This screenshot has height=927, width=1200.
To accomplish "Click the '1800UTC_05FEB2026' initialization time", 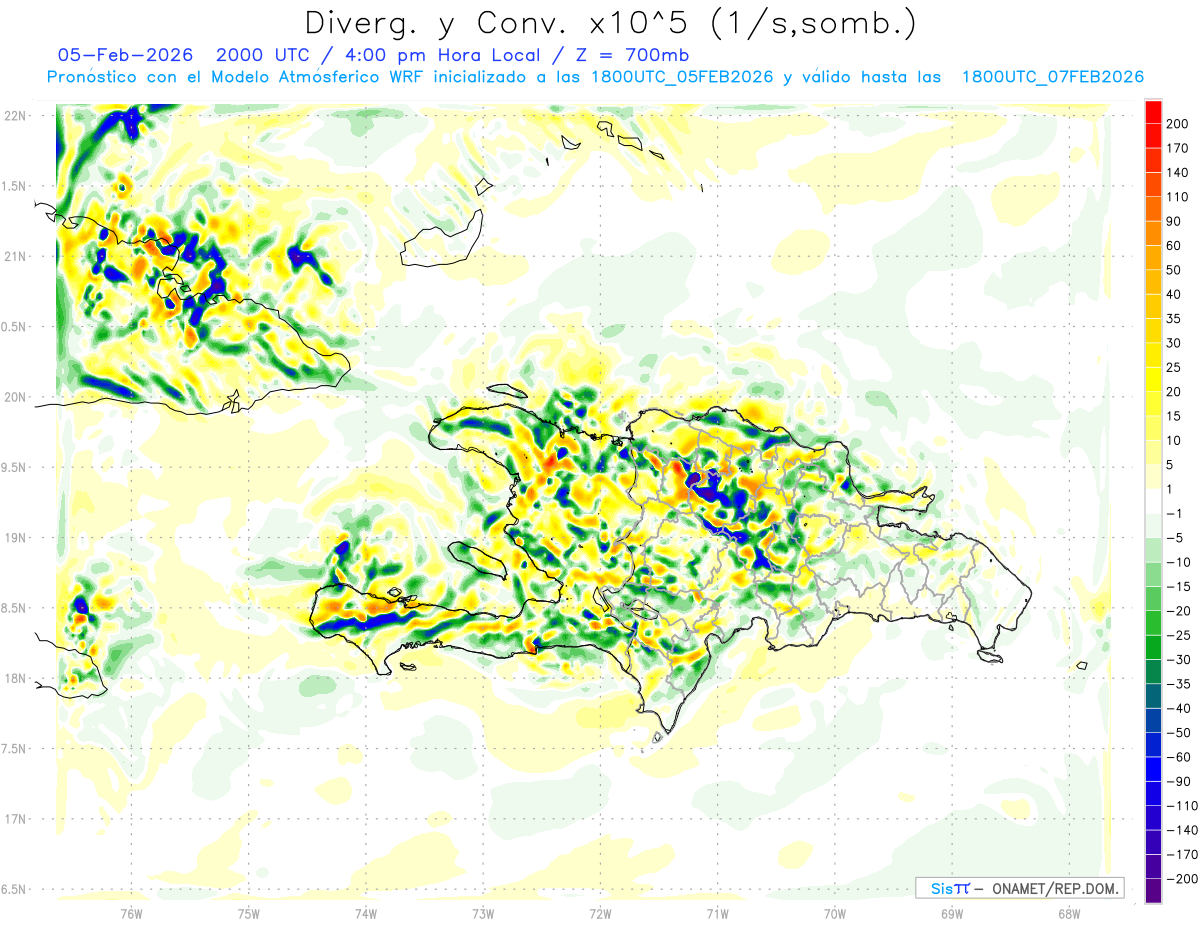I will pos(683,77).
